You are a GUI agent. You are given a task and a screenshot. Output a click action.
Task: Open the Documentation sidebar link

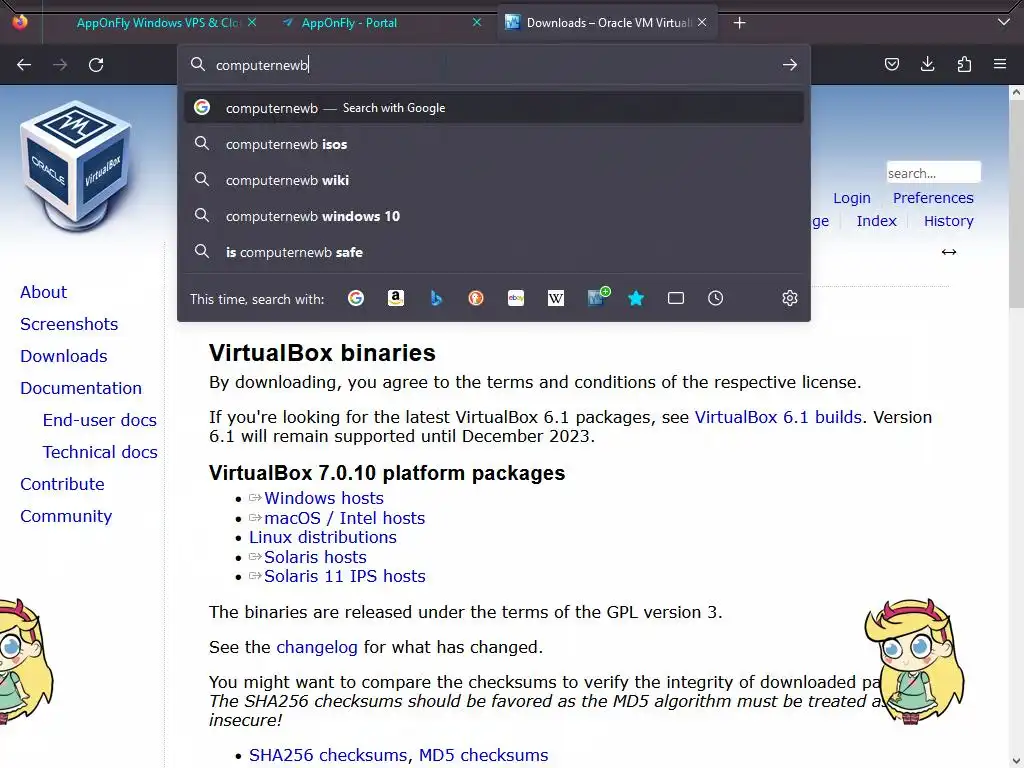pyautogui.click(x=81, y=388)
